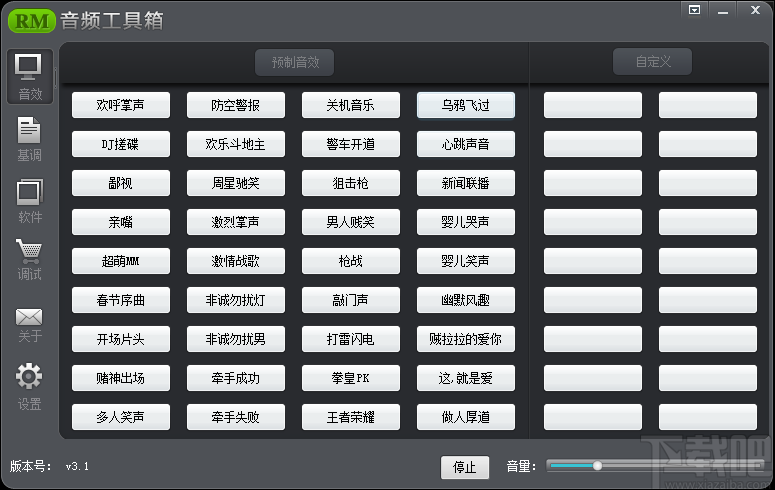
Task: Play the 亲嘴 sound effect
Action: pyautogui.click(x=121, y=222)
